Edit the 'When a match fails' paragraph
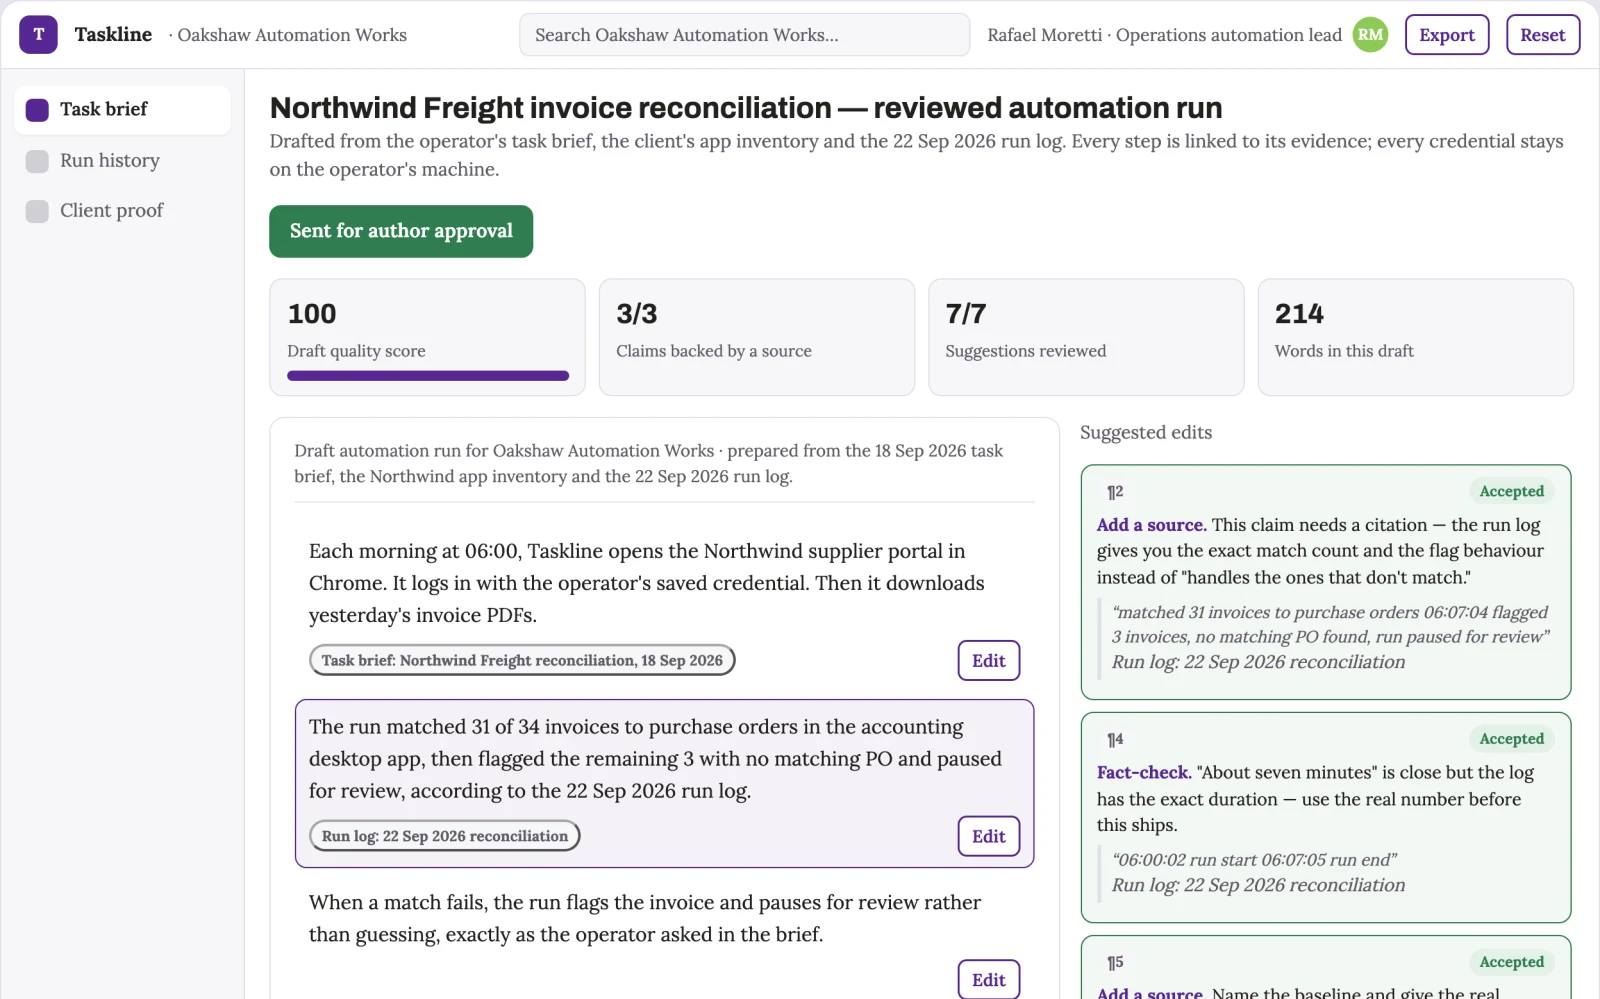The width and height of the screenshot is (1600, 999). (x=989, y=980)
